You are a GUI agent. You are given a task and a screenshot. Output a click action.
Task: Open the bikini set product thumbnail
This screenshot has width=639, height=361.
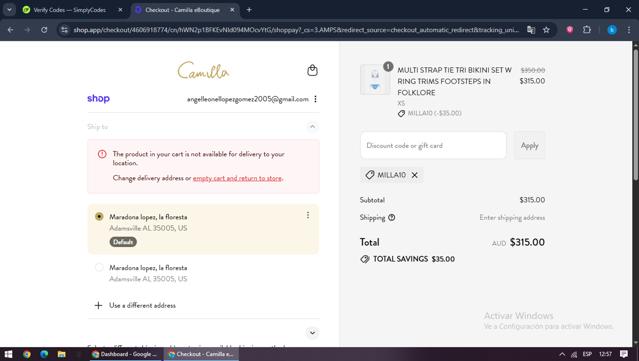(375, 79)
